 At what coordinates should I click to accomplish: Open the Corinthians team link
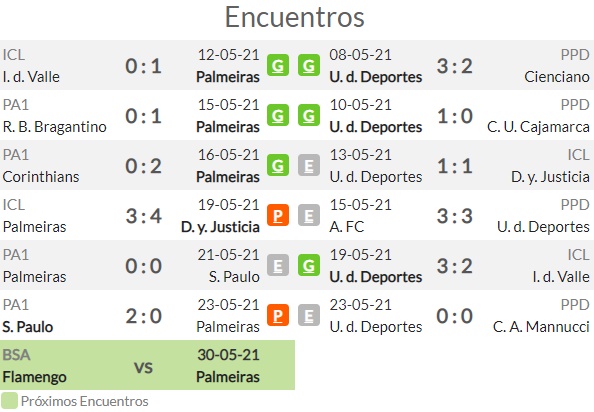tap(41, 177)
